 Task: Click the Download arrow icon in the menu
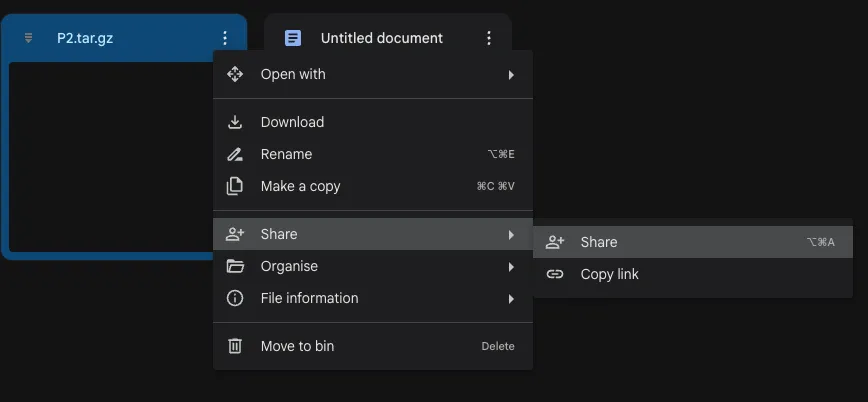pos(235,122)
